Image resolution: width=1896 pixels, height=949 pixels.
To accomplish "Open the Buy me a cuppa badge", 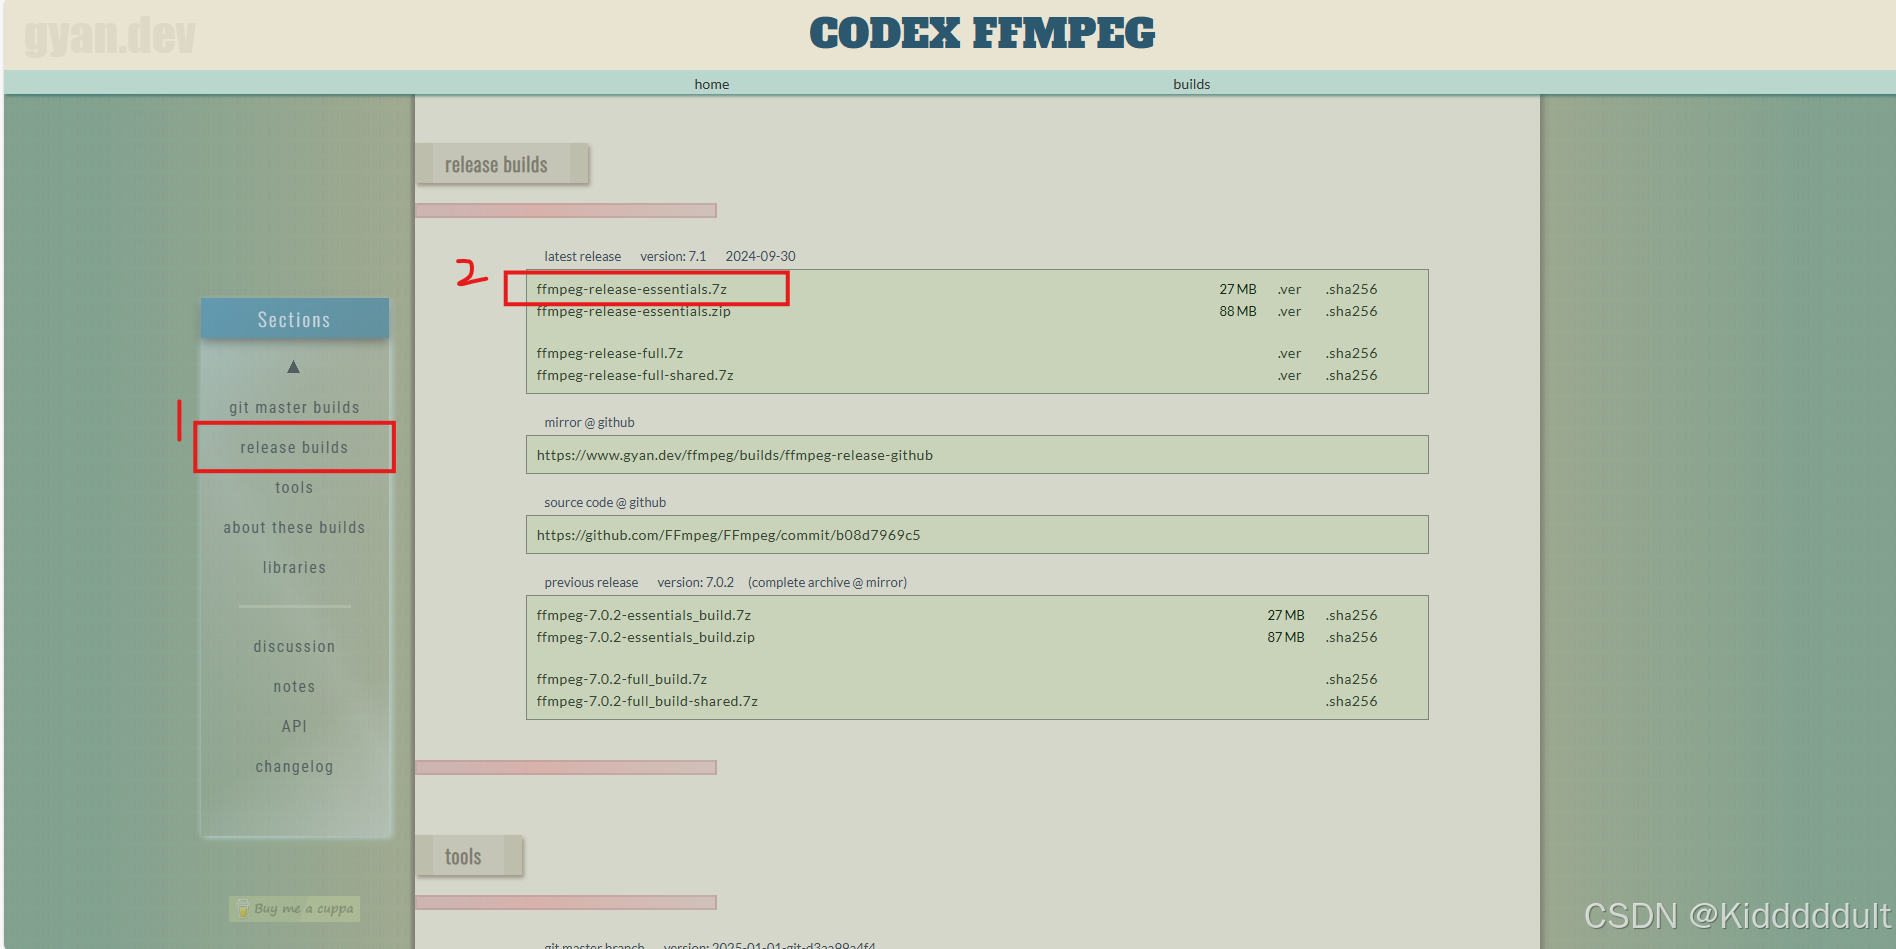I will click(x=294, y=908).
